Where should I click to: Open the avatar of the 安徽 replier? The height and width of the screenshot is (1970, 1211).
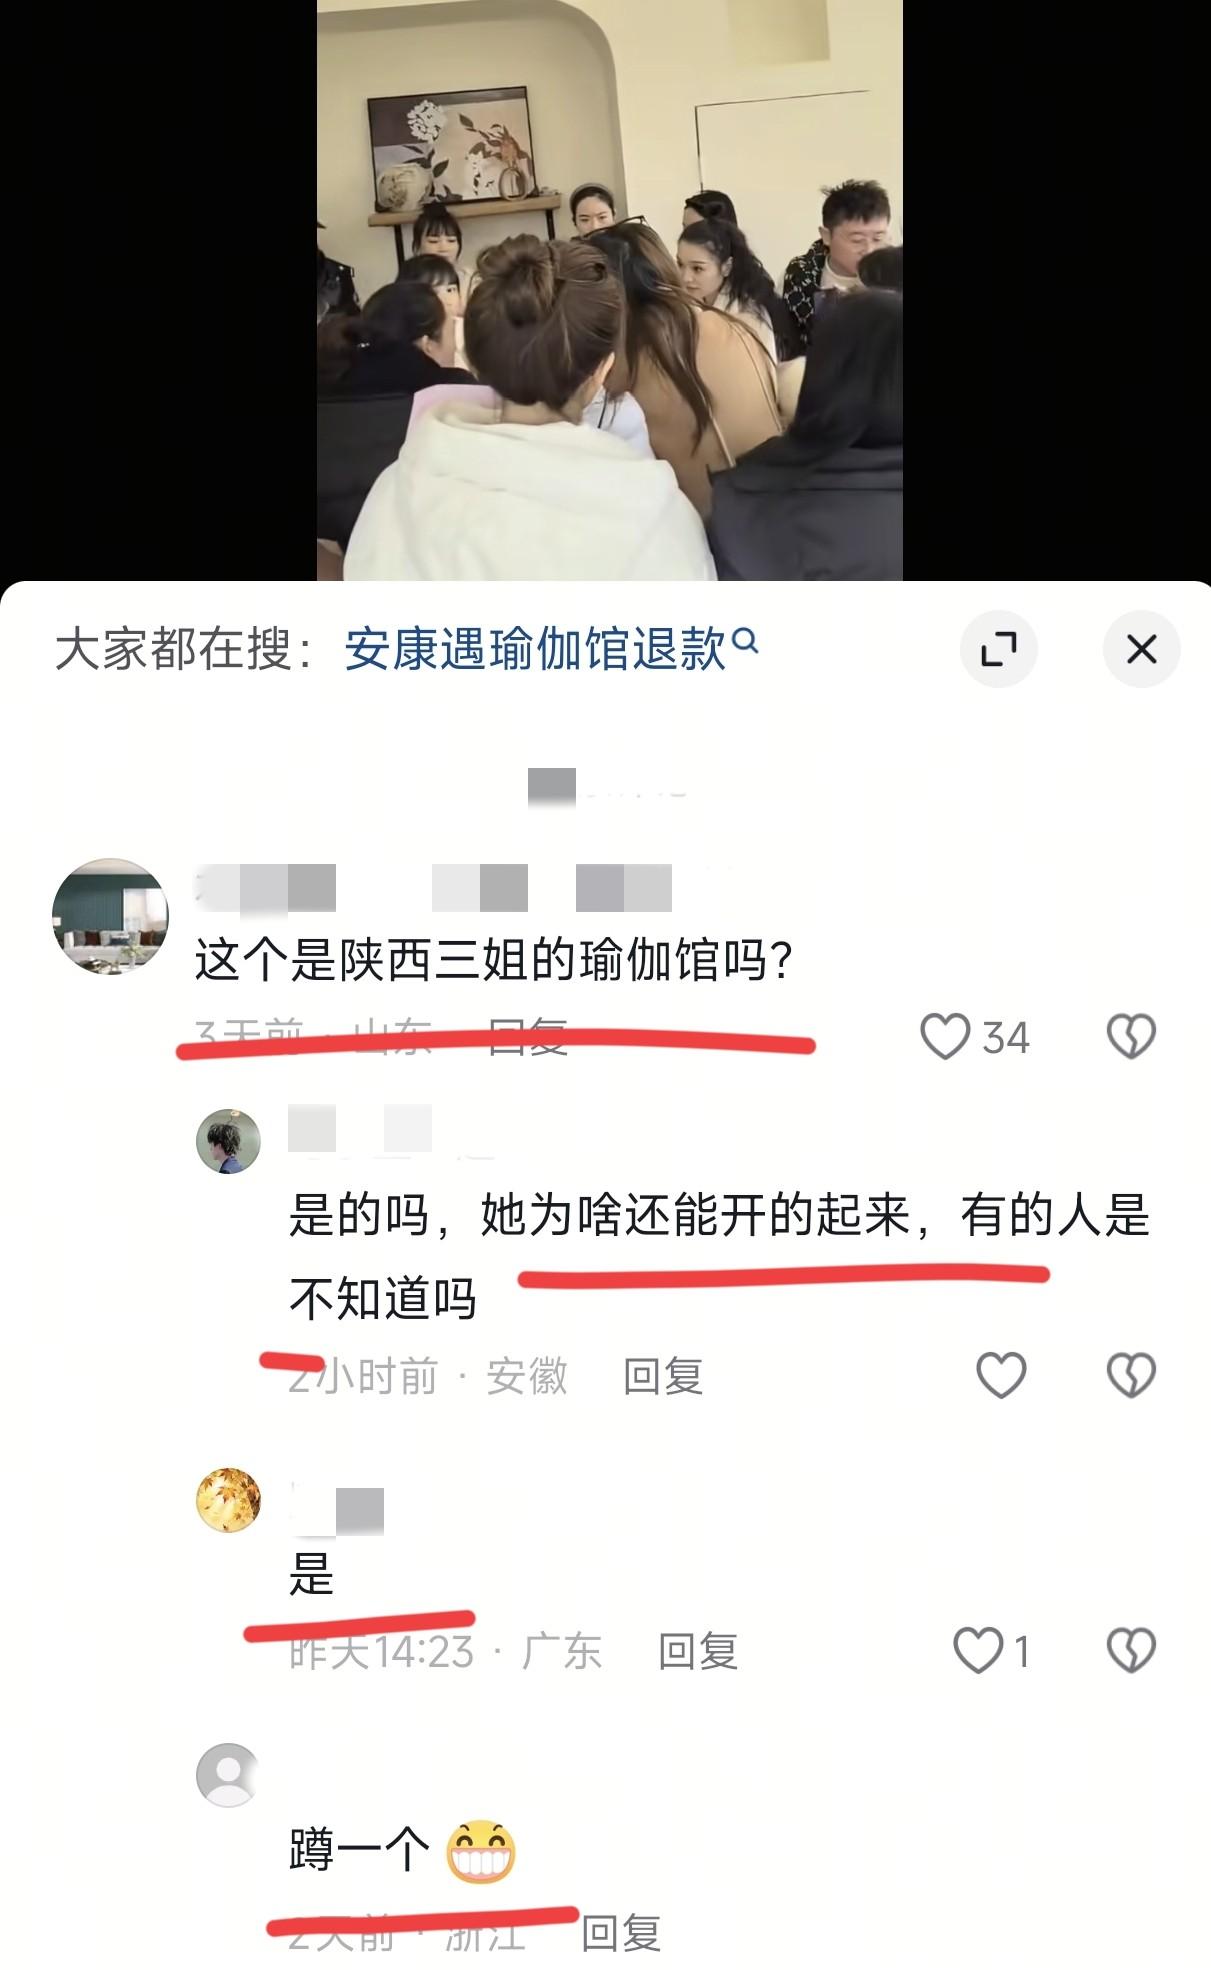tap(228, 1141)
